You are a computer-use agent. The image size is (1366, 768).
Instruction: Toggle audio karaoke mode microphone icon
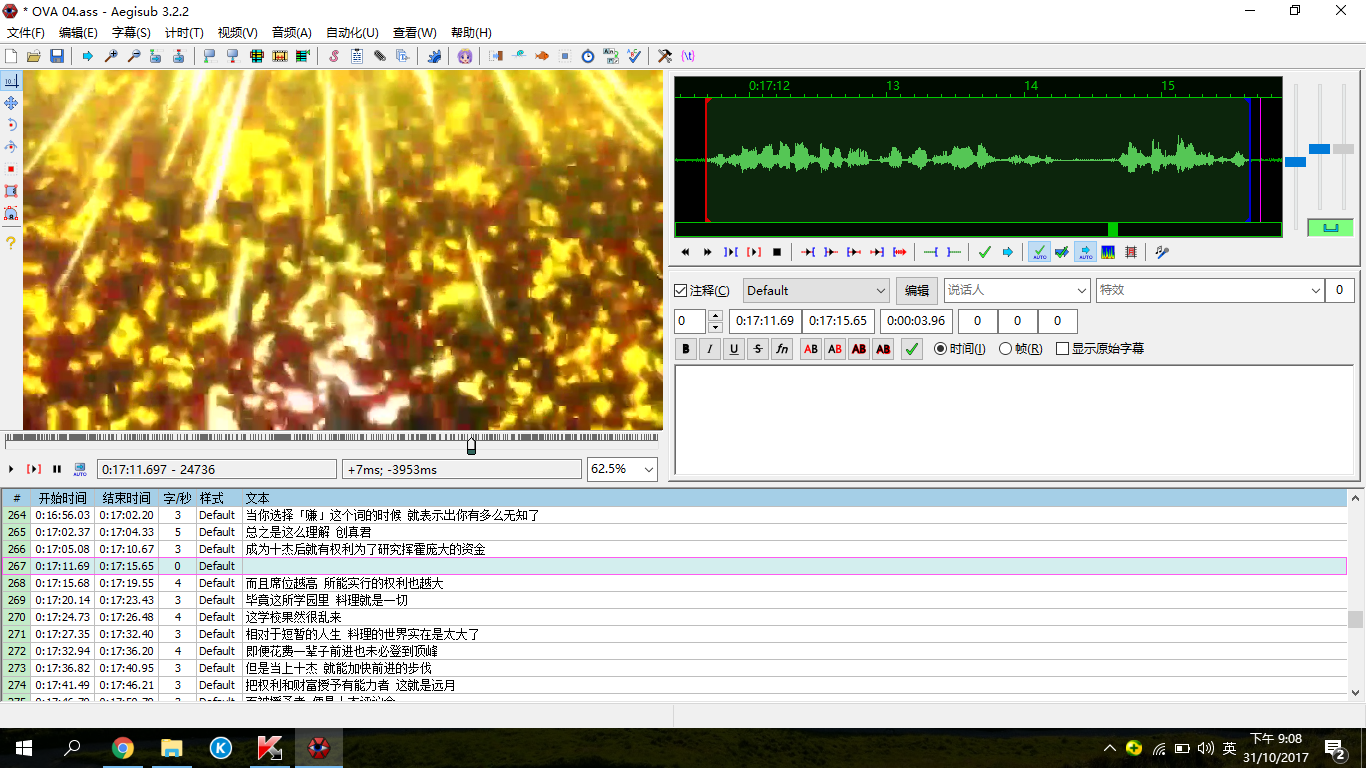tap(1162, 252)
